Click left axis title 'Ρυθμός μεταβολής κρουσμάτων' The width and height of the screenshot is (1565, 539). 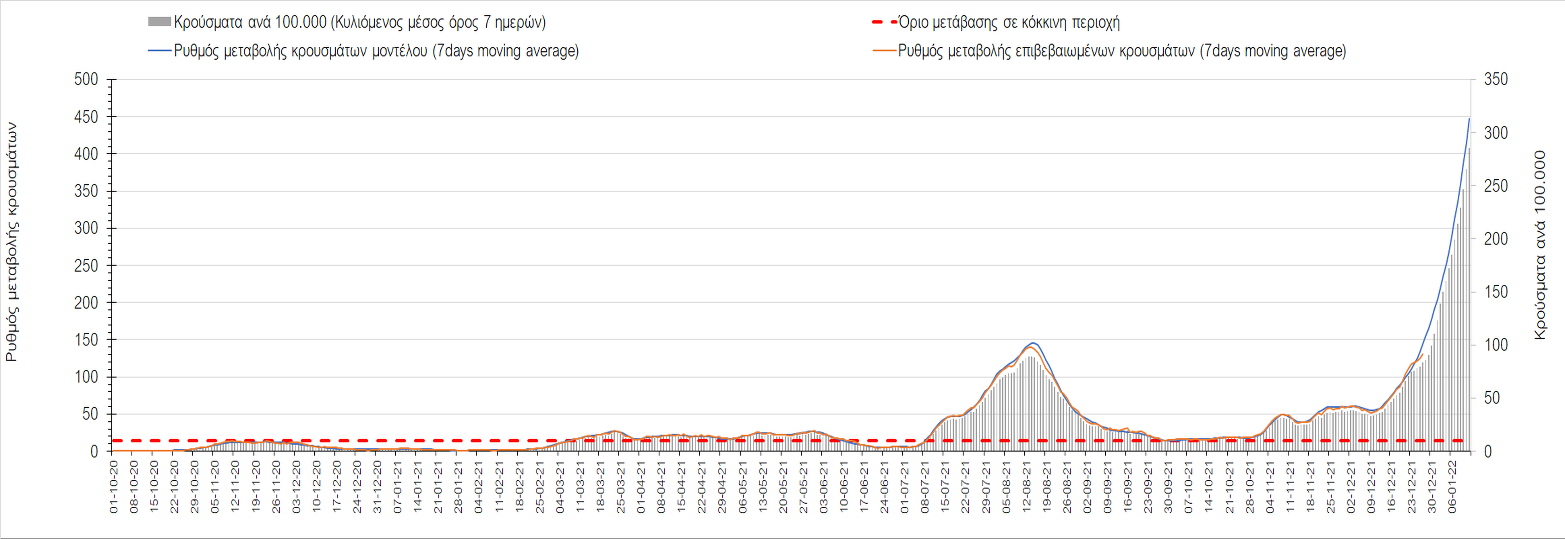pos(14,240)
